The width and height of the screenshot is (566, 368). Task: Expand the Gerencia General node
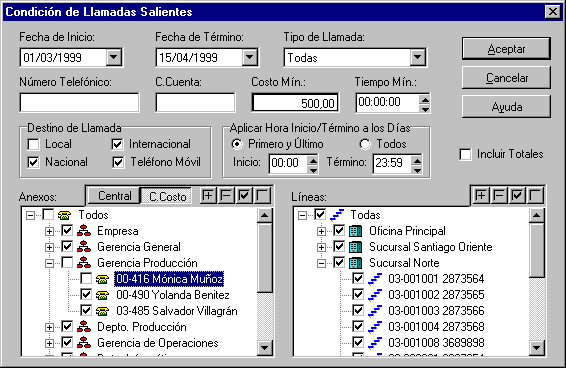[x=49, y=247]
